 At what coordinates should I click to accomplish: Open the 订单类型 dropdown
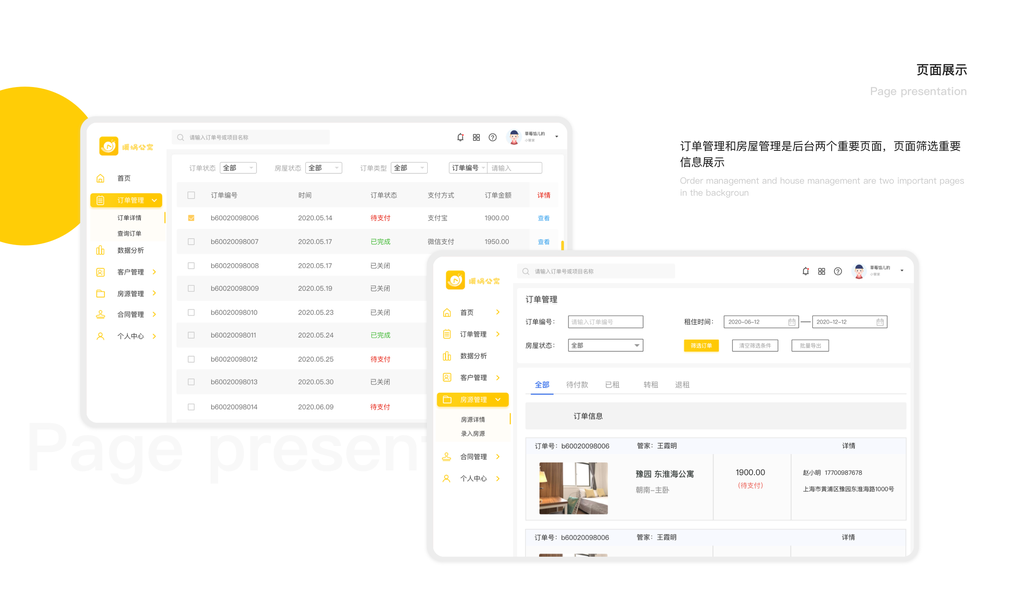point(409,168)
